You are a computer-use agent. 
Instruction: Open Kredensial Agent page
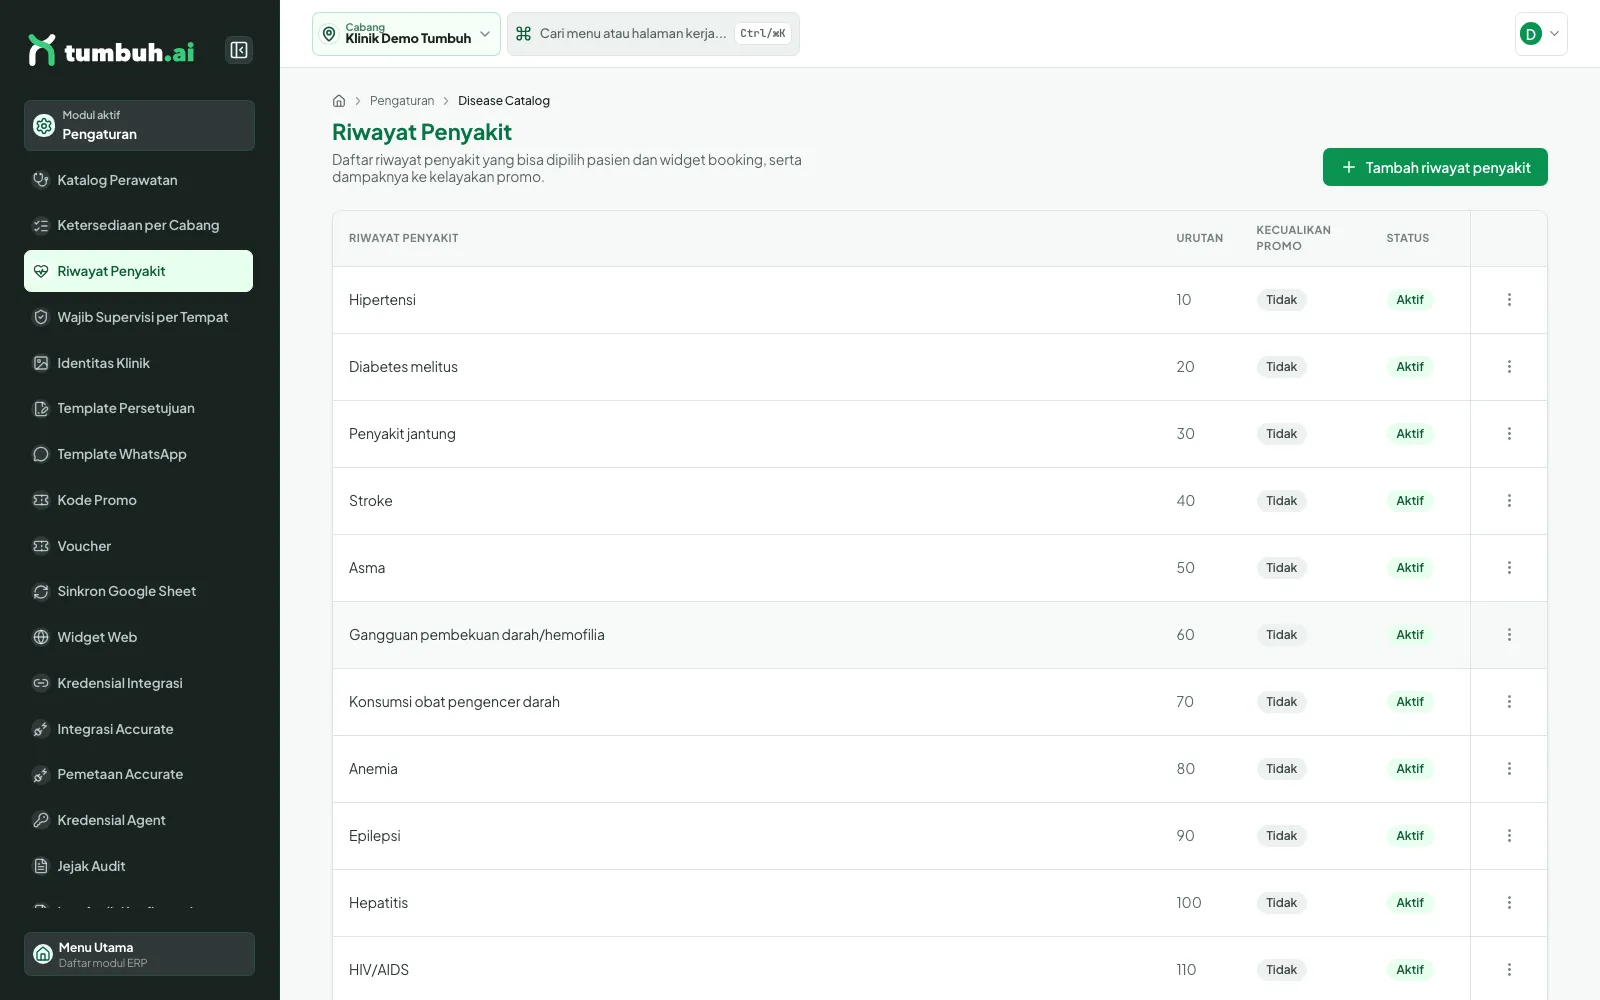[x=138, y=820]
